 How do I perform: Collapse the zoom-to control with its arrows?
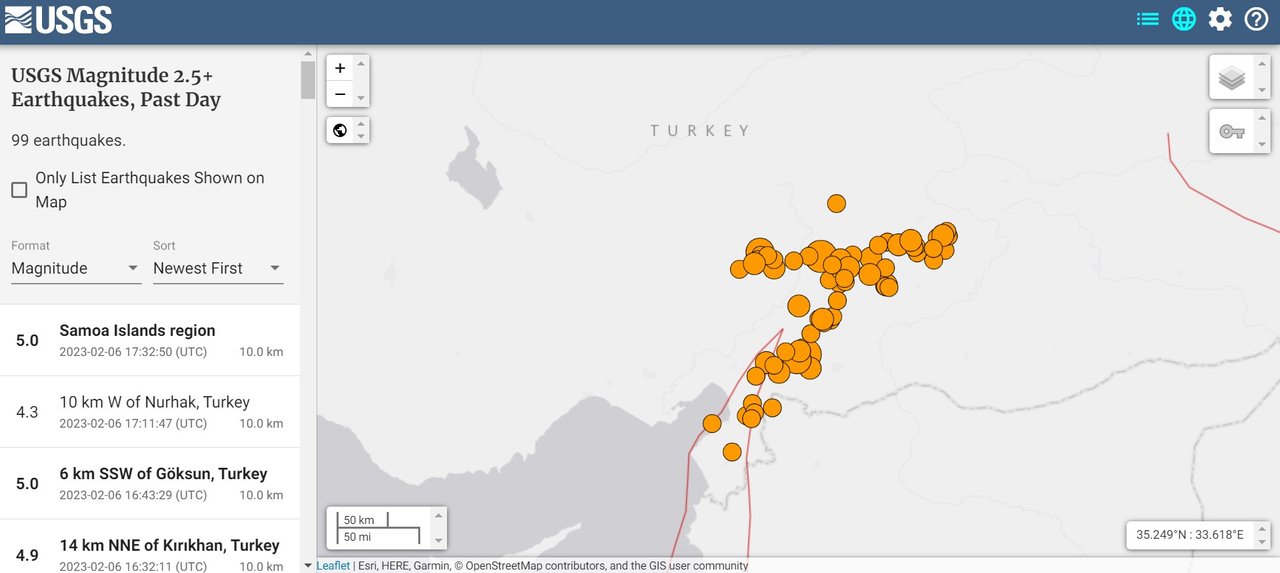(362, 130)
